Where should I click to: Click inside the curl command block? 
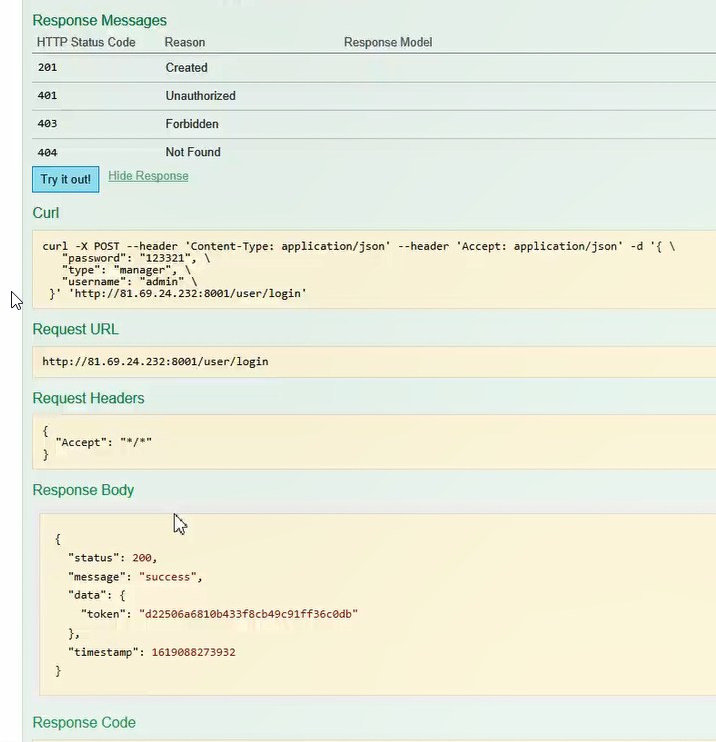point(360,269)
